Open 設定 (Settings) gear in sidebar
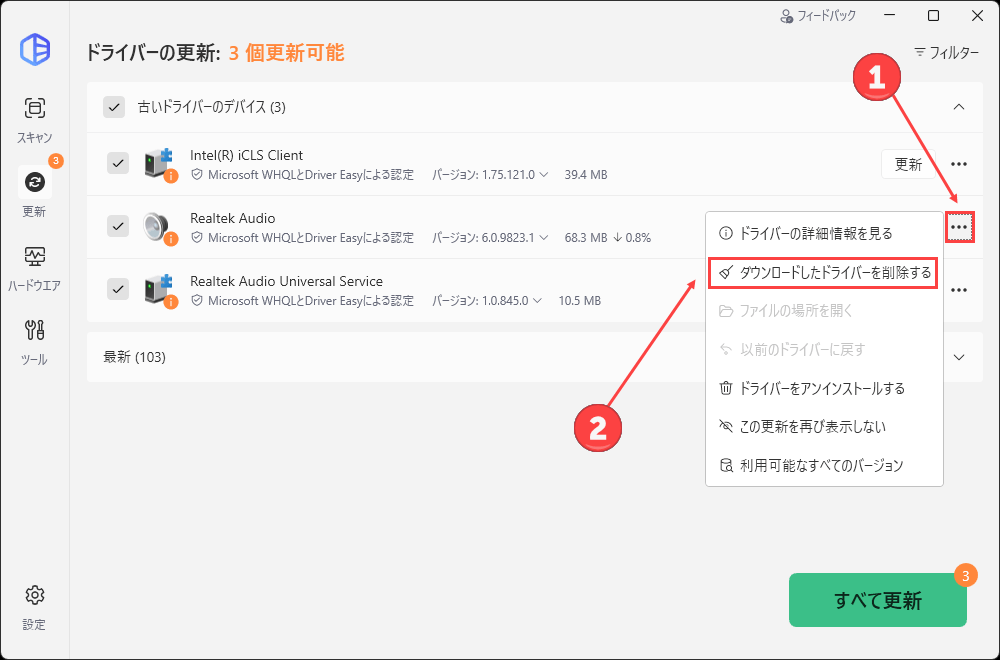 (34, 607)
